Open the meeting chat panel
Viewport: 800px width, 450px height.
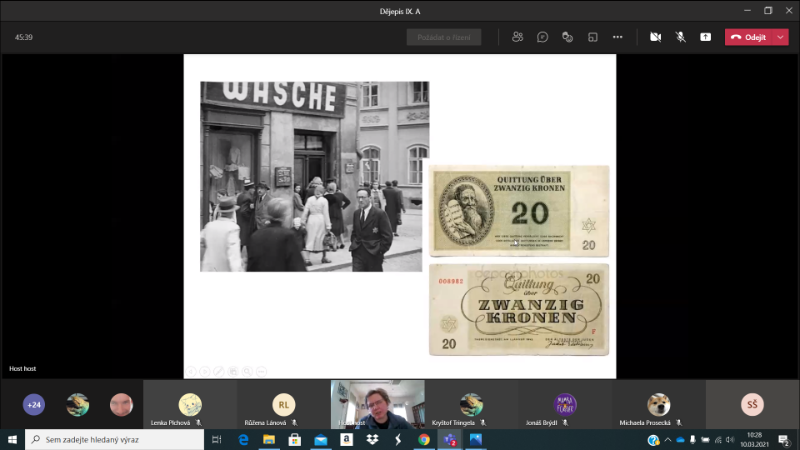(x=542, y=37)
